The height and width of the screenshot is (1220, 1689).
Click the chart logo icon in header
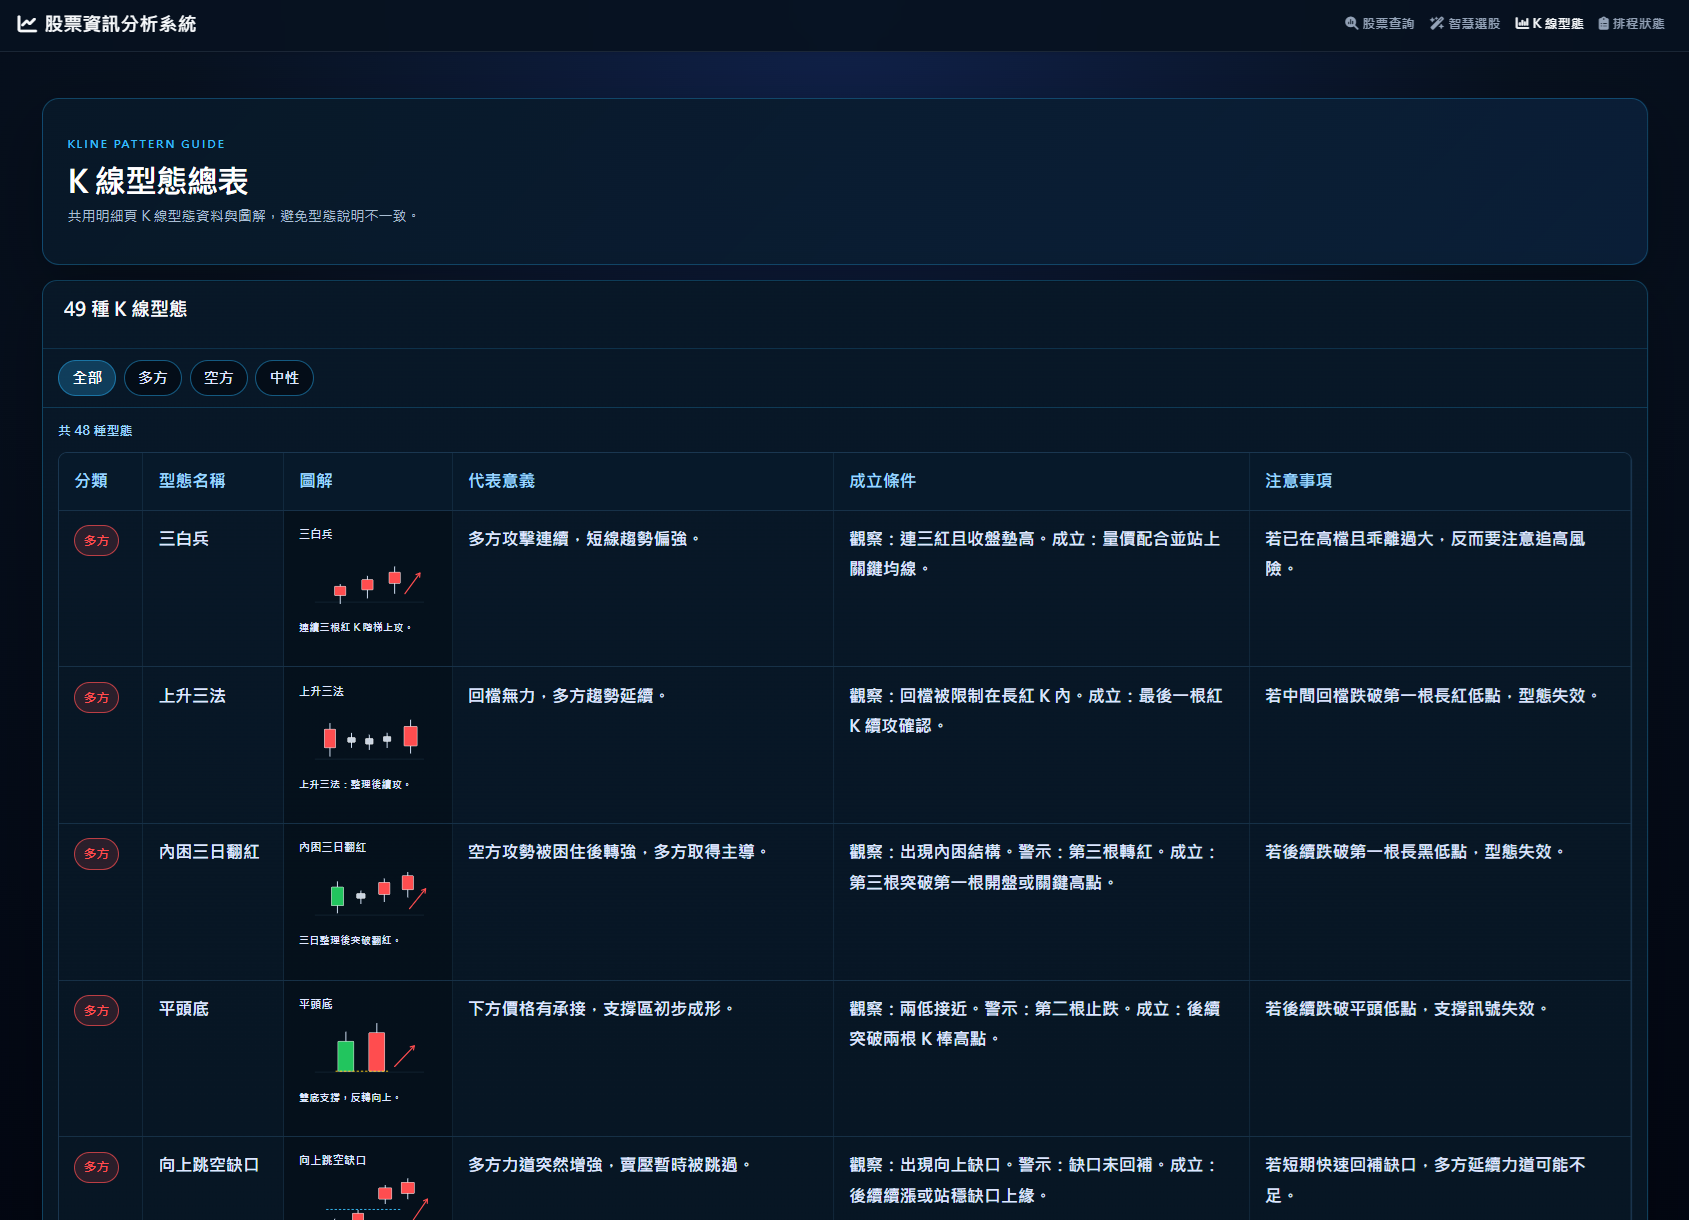point(27,24)
